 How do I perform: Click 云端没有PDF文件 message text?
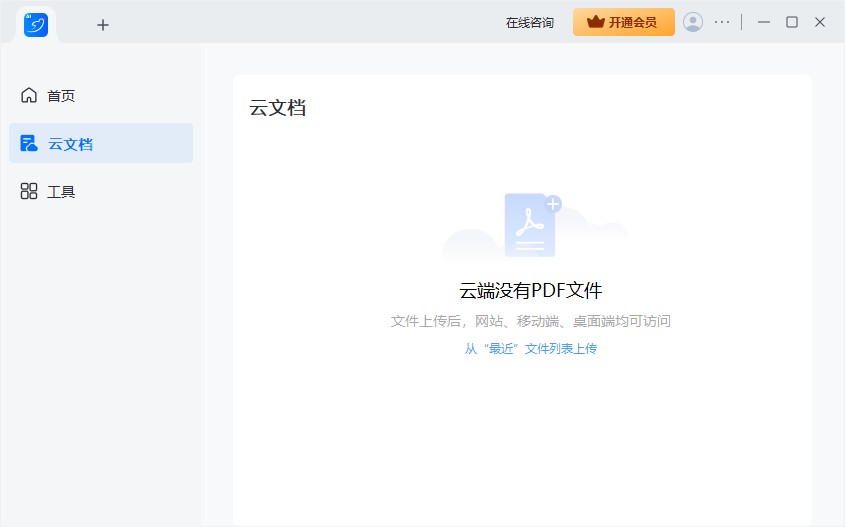click(530, 290)
